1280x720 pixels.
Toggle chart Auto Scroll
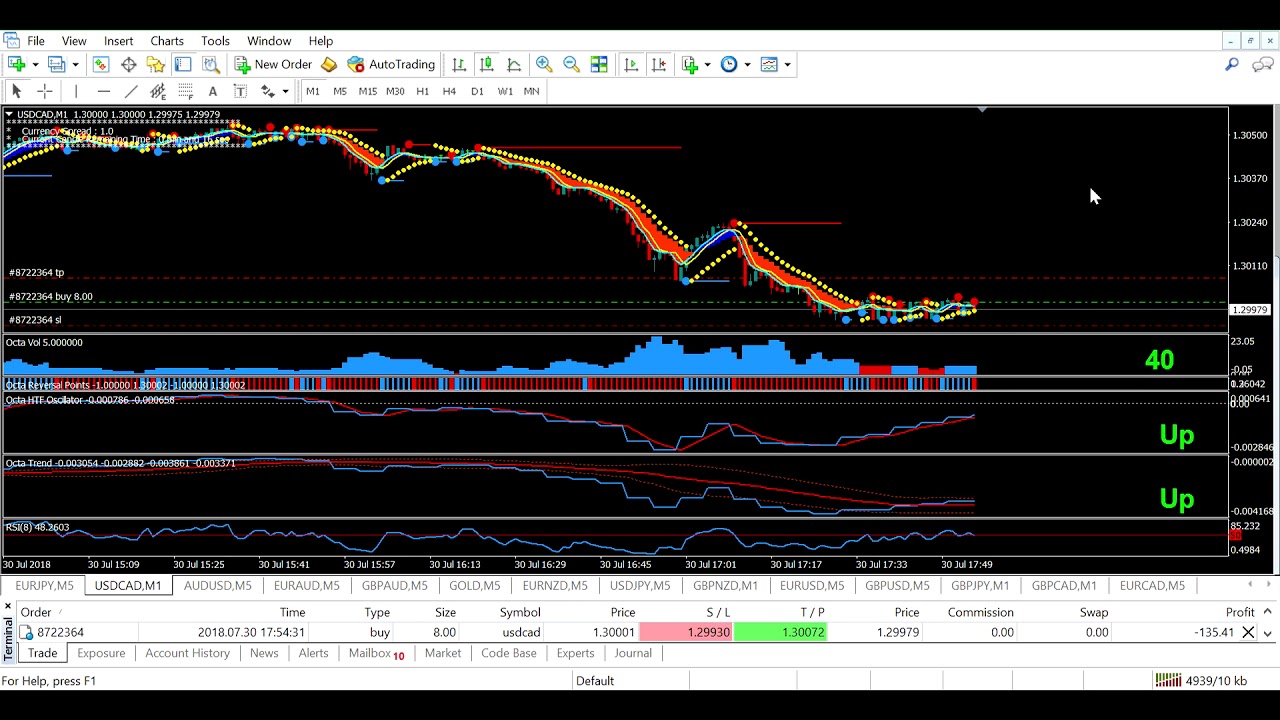(631, 64)
